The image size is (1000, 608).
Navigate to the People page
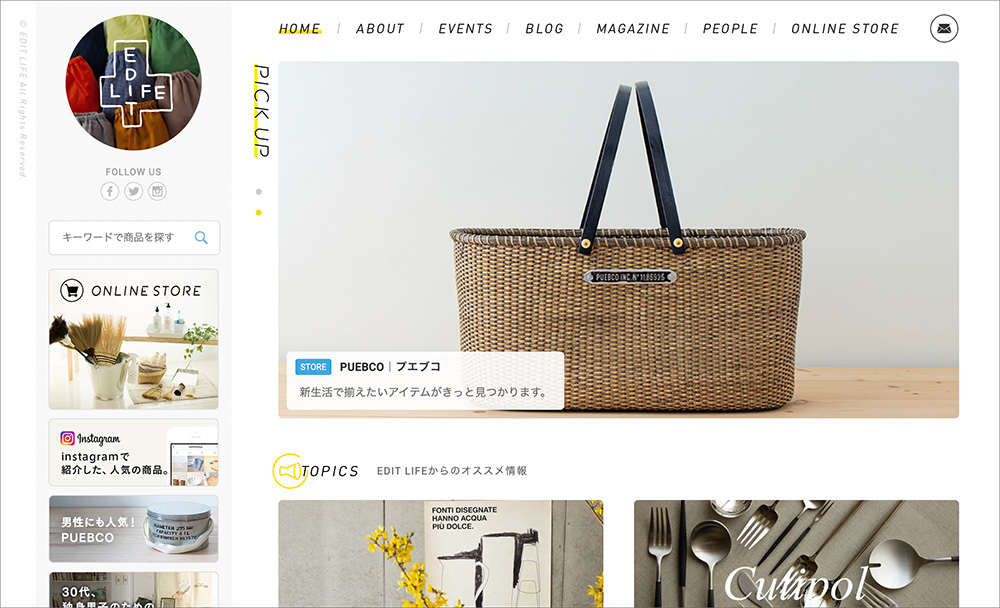tap(730, 29)
